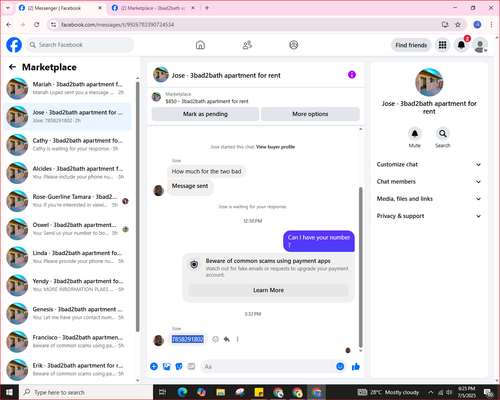The image size is (500, 400).
Task: Click the chat area vertical scrollbar
Action: [x=360, y=267]
